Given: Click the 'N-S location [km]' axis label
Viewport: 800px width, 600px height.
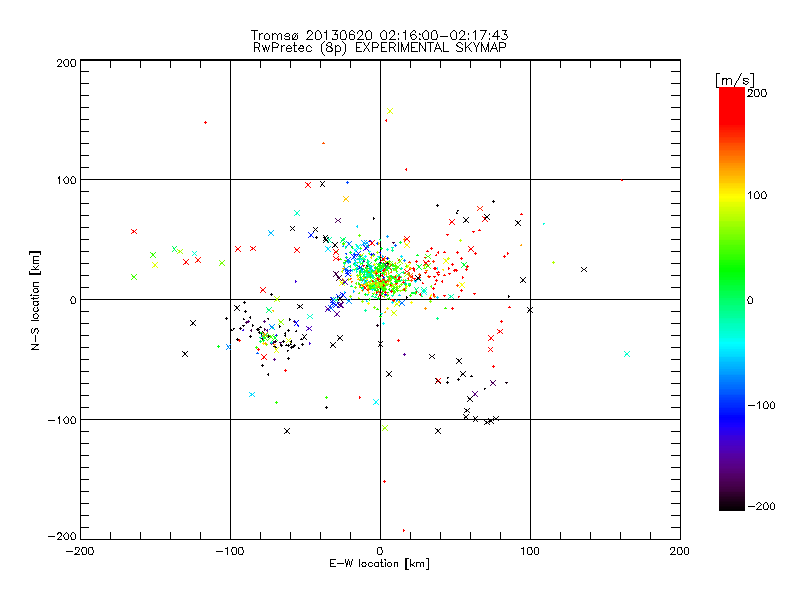Looking at the screenshot, I should coord(35,300).
